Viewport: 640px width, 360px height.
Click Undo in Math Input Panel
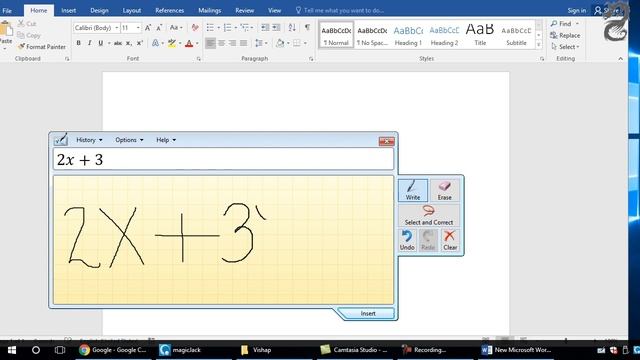click(x=407, y=240)
